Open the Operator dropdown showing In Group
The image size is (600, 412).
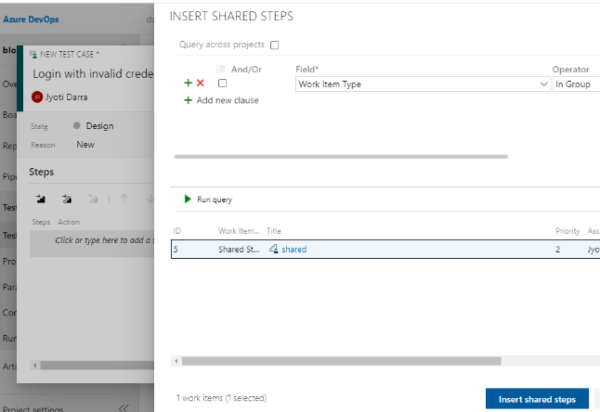[x=575, y=84]
